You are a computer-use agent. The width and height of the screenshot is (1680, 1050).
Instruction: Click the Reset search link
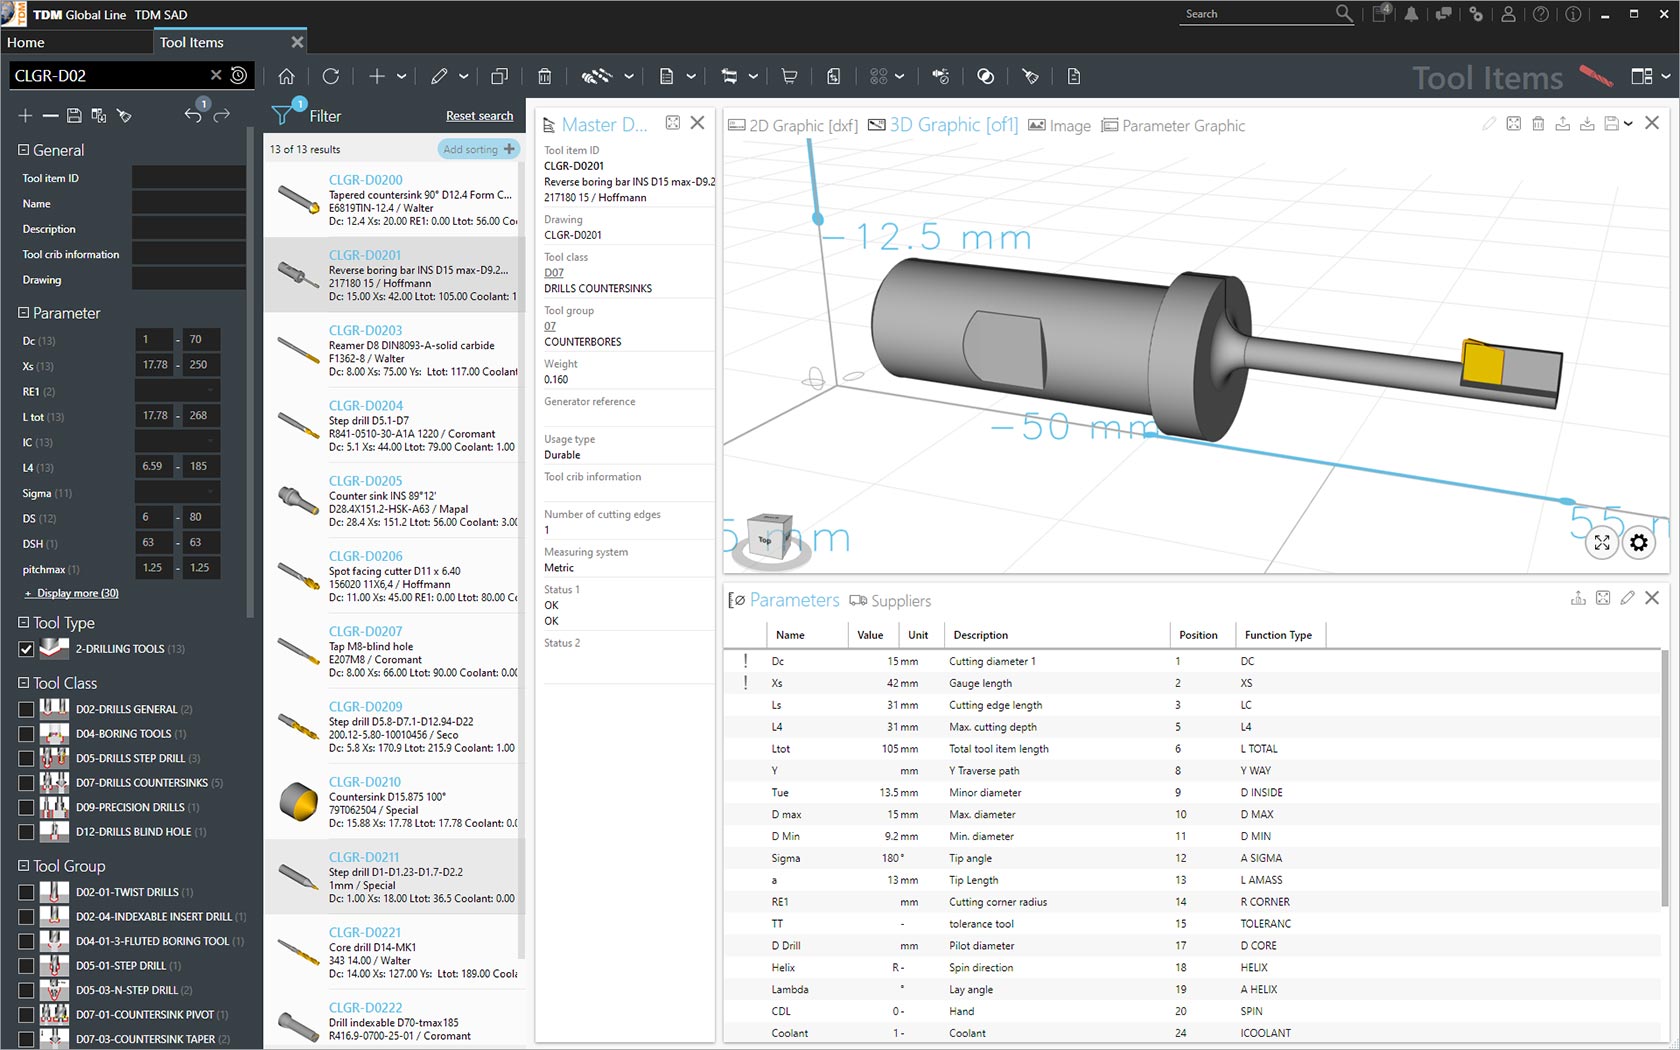pyautogui.click(x=479, y=116)
